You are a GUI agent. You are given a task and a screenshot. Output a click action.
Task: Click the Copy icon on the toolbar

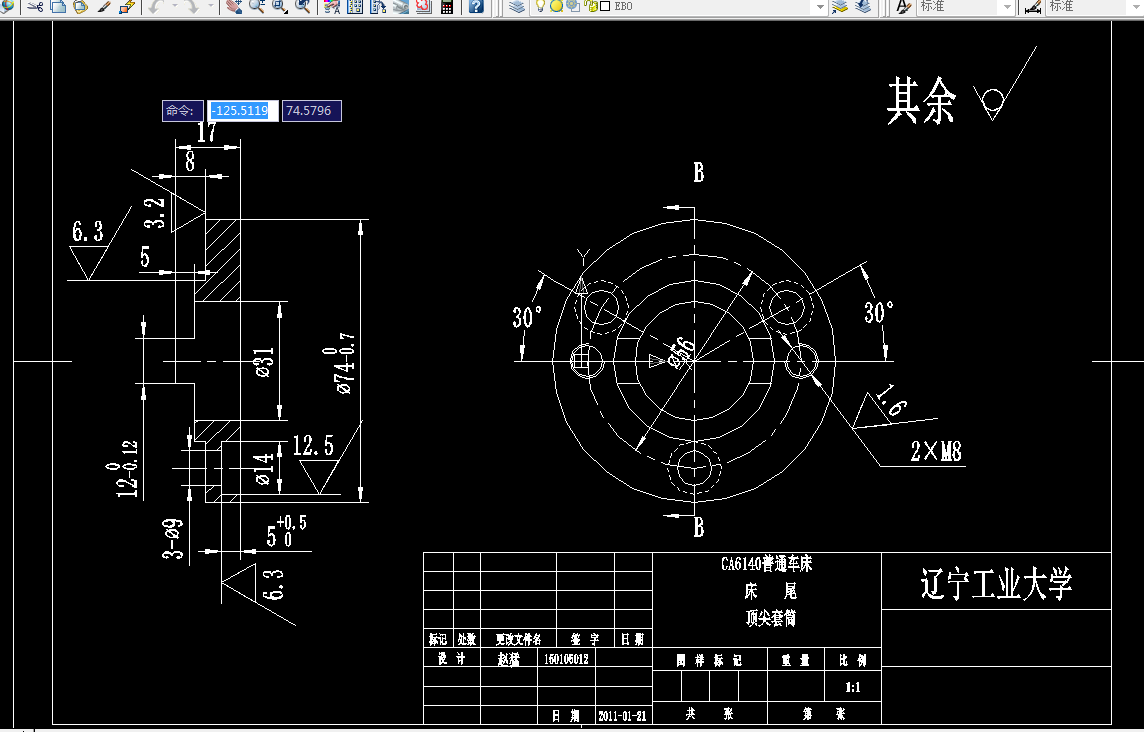[56, 8]
